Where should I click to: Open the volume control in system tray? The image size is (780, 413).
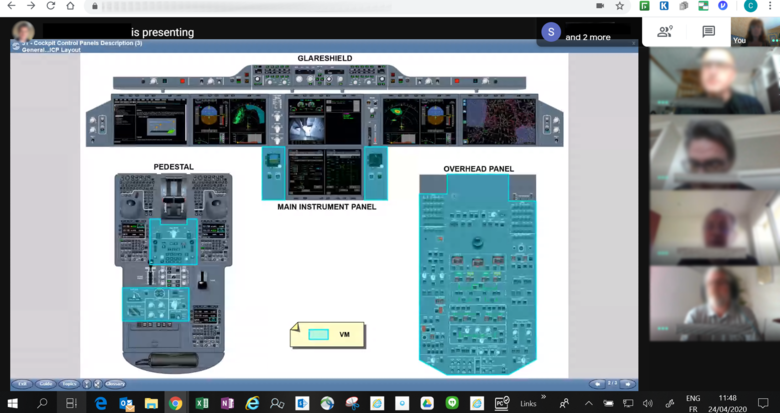point(648,404)
